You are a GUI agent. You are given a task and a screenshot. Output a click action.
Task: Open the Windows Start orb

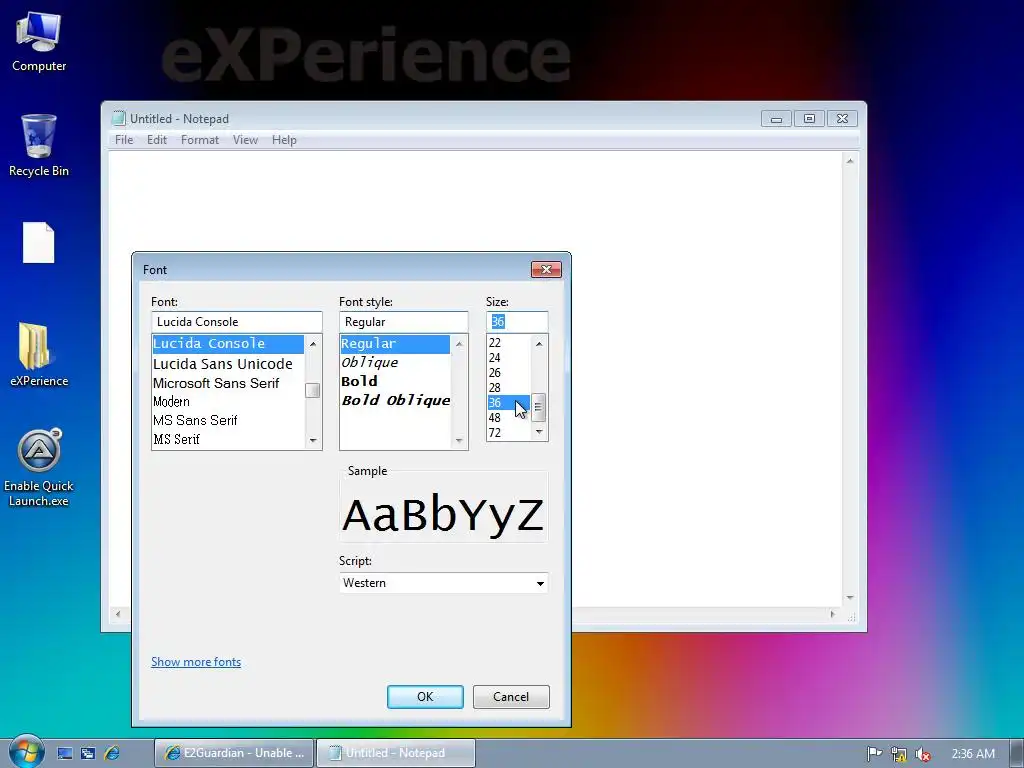tap(26, 752)
